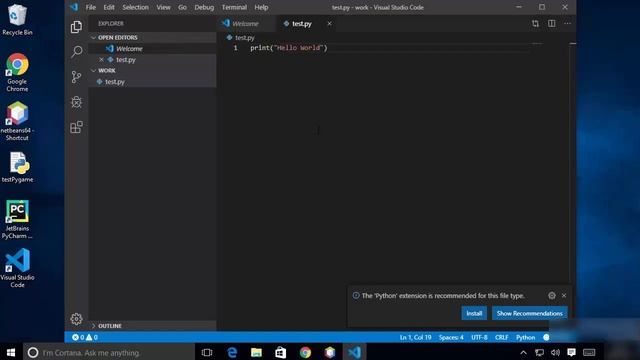The image size is (640, 360).
Task: Click the errors and warnings status indicator
Action: point(85,337)
